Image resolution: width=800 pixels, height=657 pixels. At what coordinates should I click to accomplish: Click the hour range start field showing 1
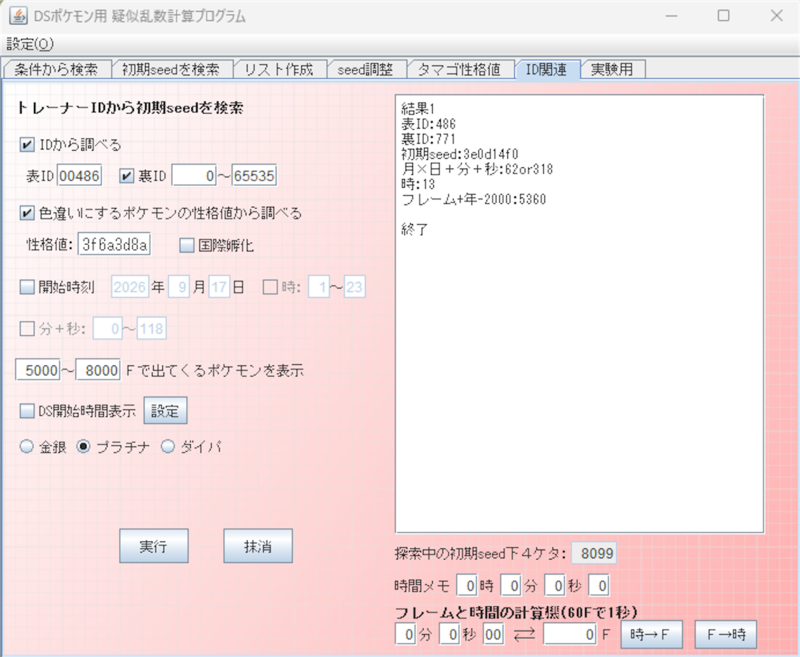tap(319, 287)
